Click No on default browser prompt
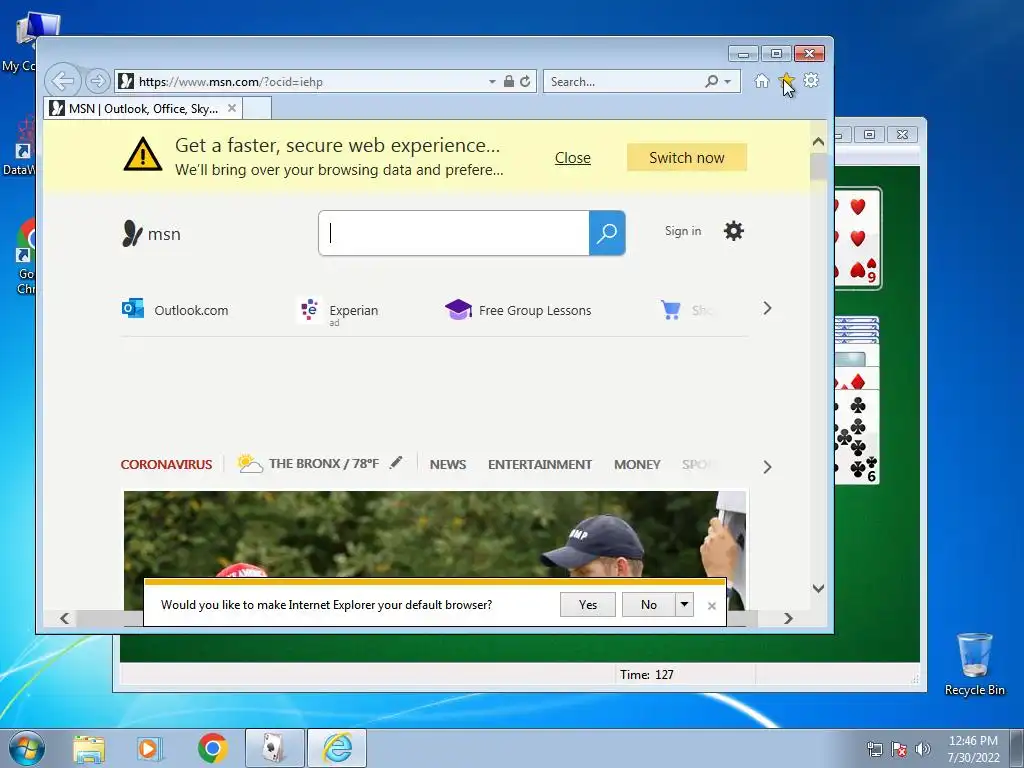 (x=648, y=605)
